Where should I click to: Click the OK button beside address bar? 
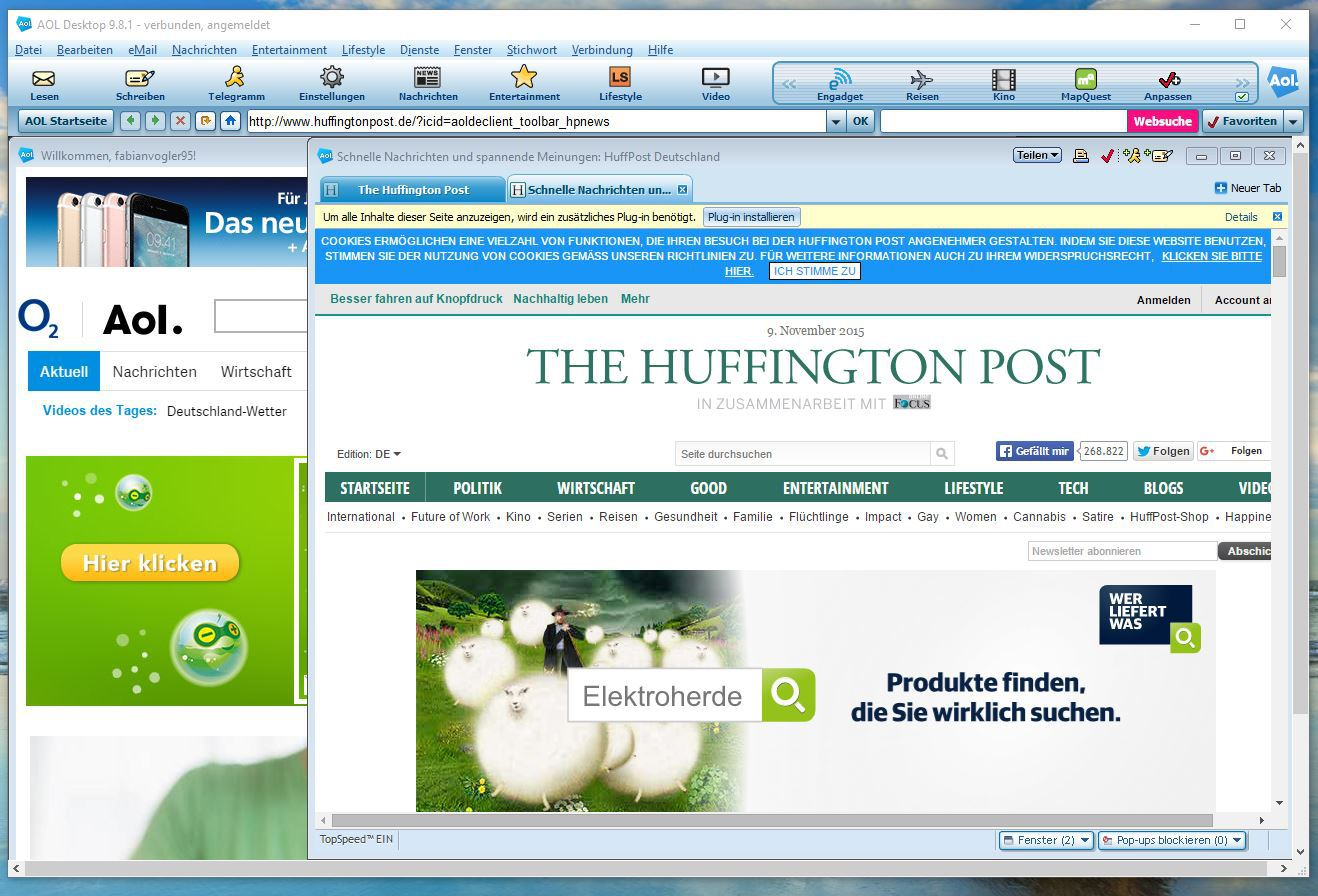860,121
